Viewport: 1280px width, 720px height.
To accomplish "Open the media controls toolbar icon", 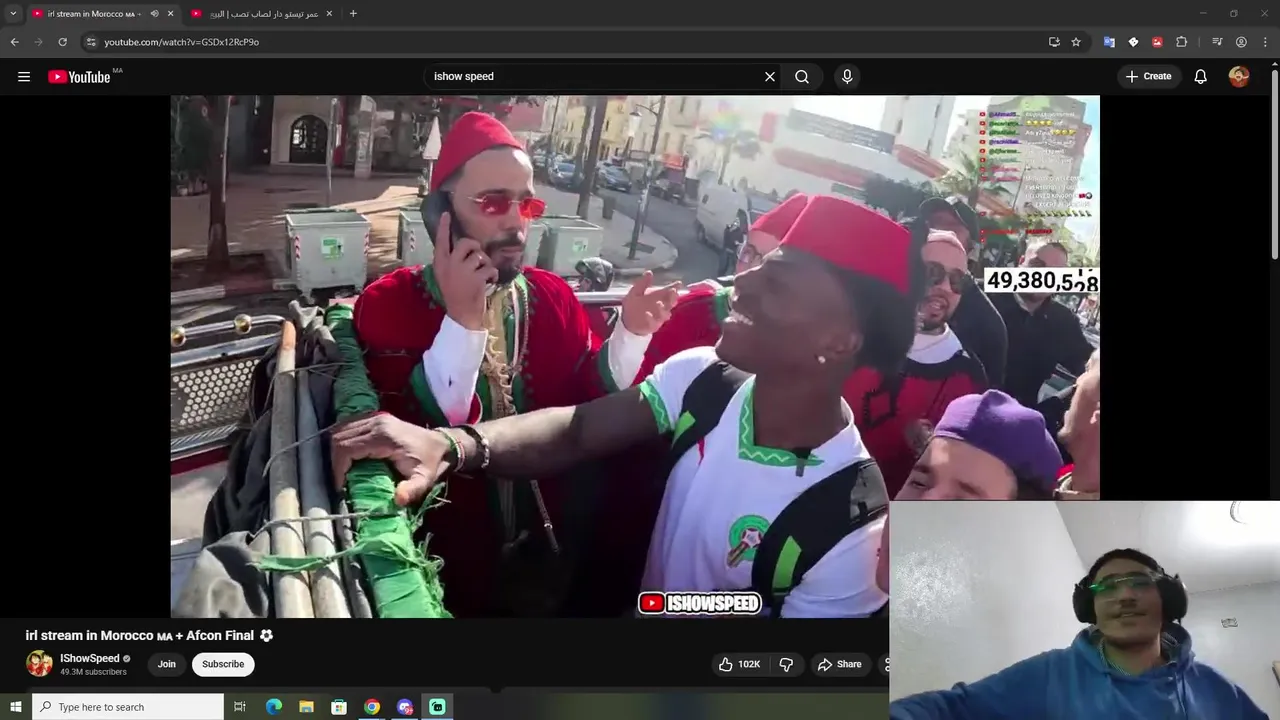I will pyautogui.click(x=1217, y=42).
